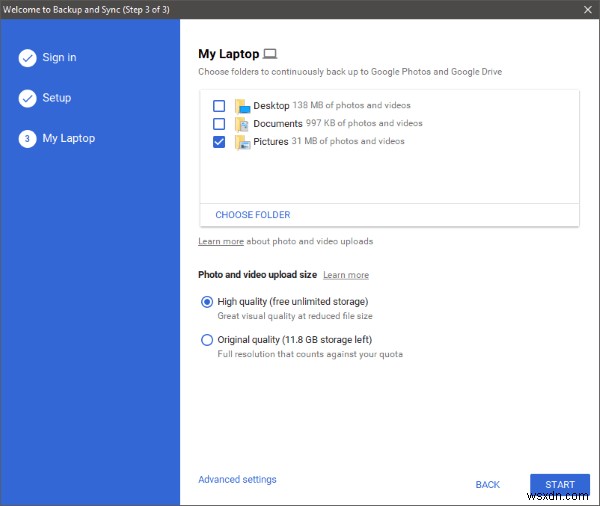Image resolution: width=600 pixels, height=506 pixels.
Task: Click the My Laptop page heading
Action: (228, 54)
